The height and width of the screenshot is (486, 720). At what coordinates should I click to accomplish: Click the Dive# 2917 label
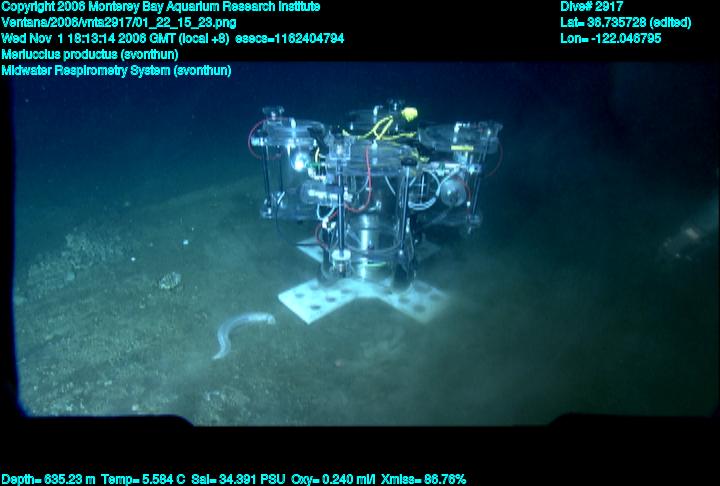point(591,7)
